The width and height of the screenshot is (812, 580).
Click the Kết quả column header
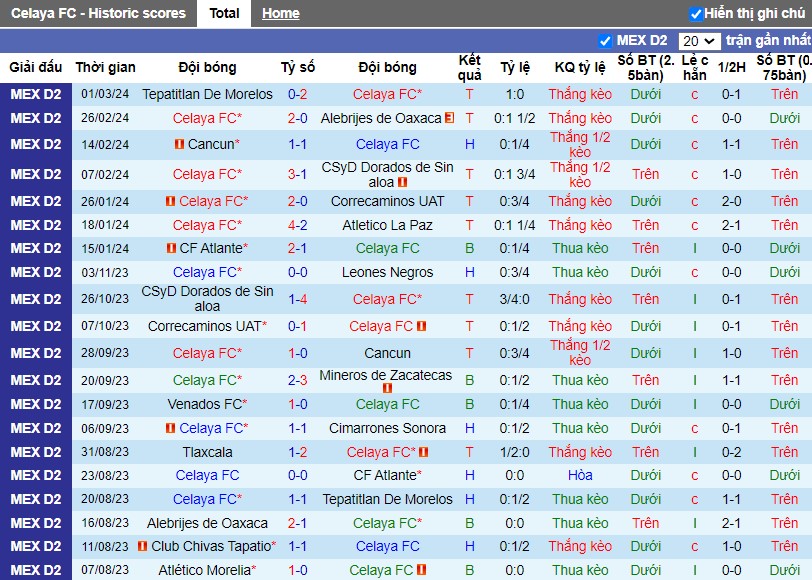click(x=470, y=67)
